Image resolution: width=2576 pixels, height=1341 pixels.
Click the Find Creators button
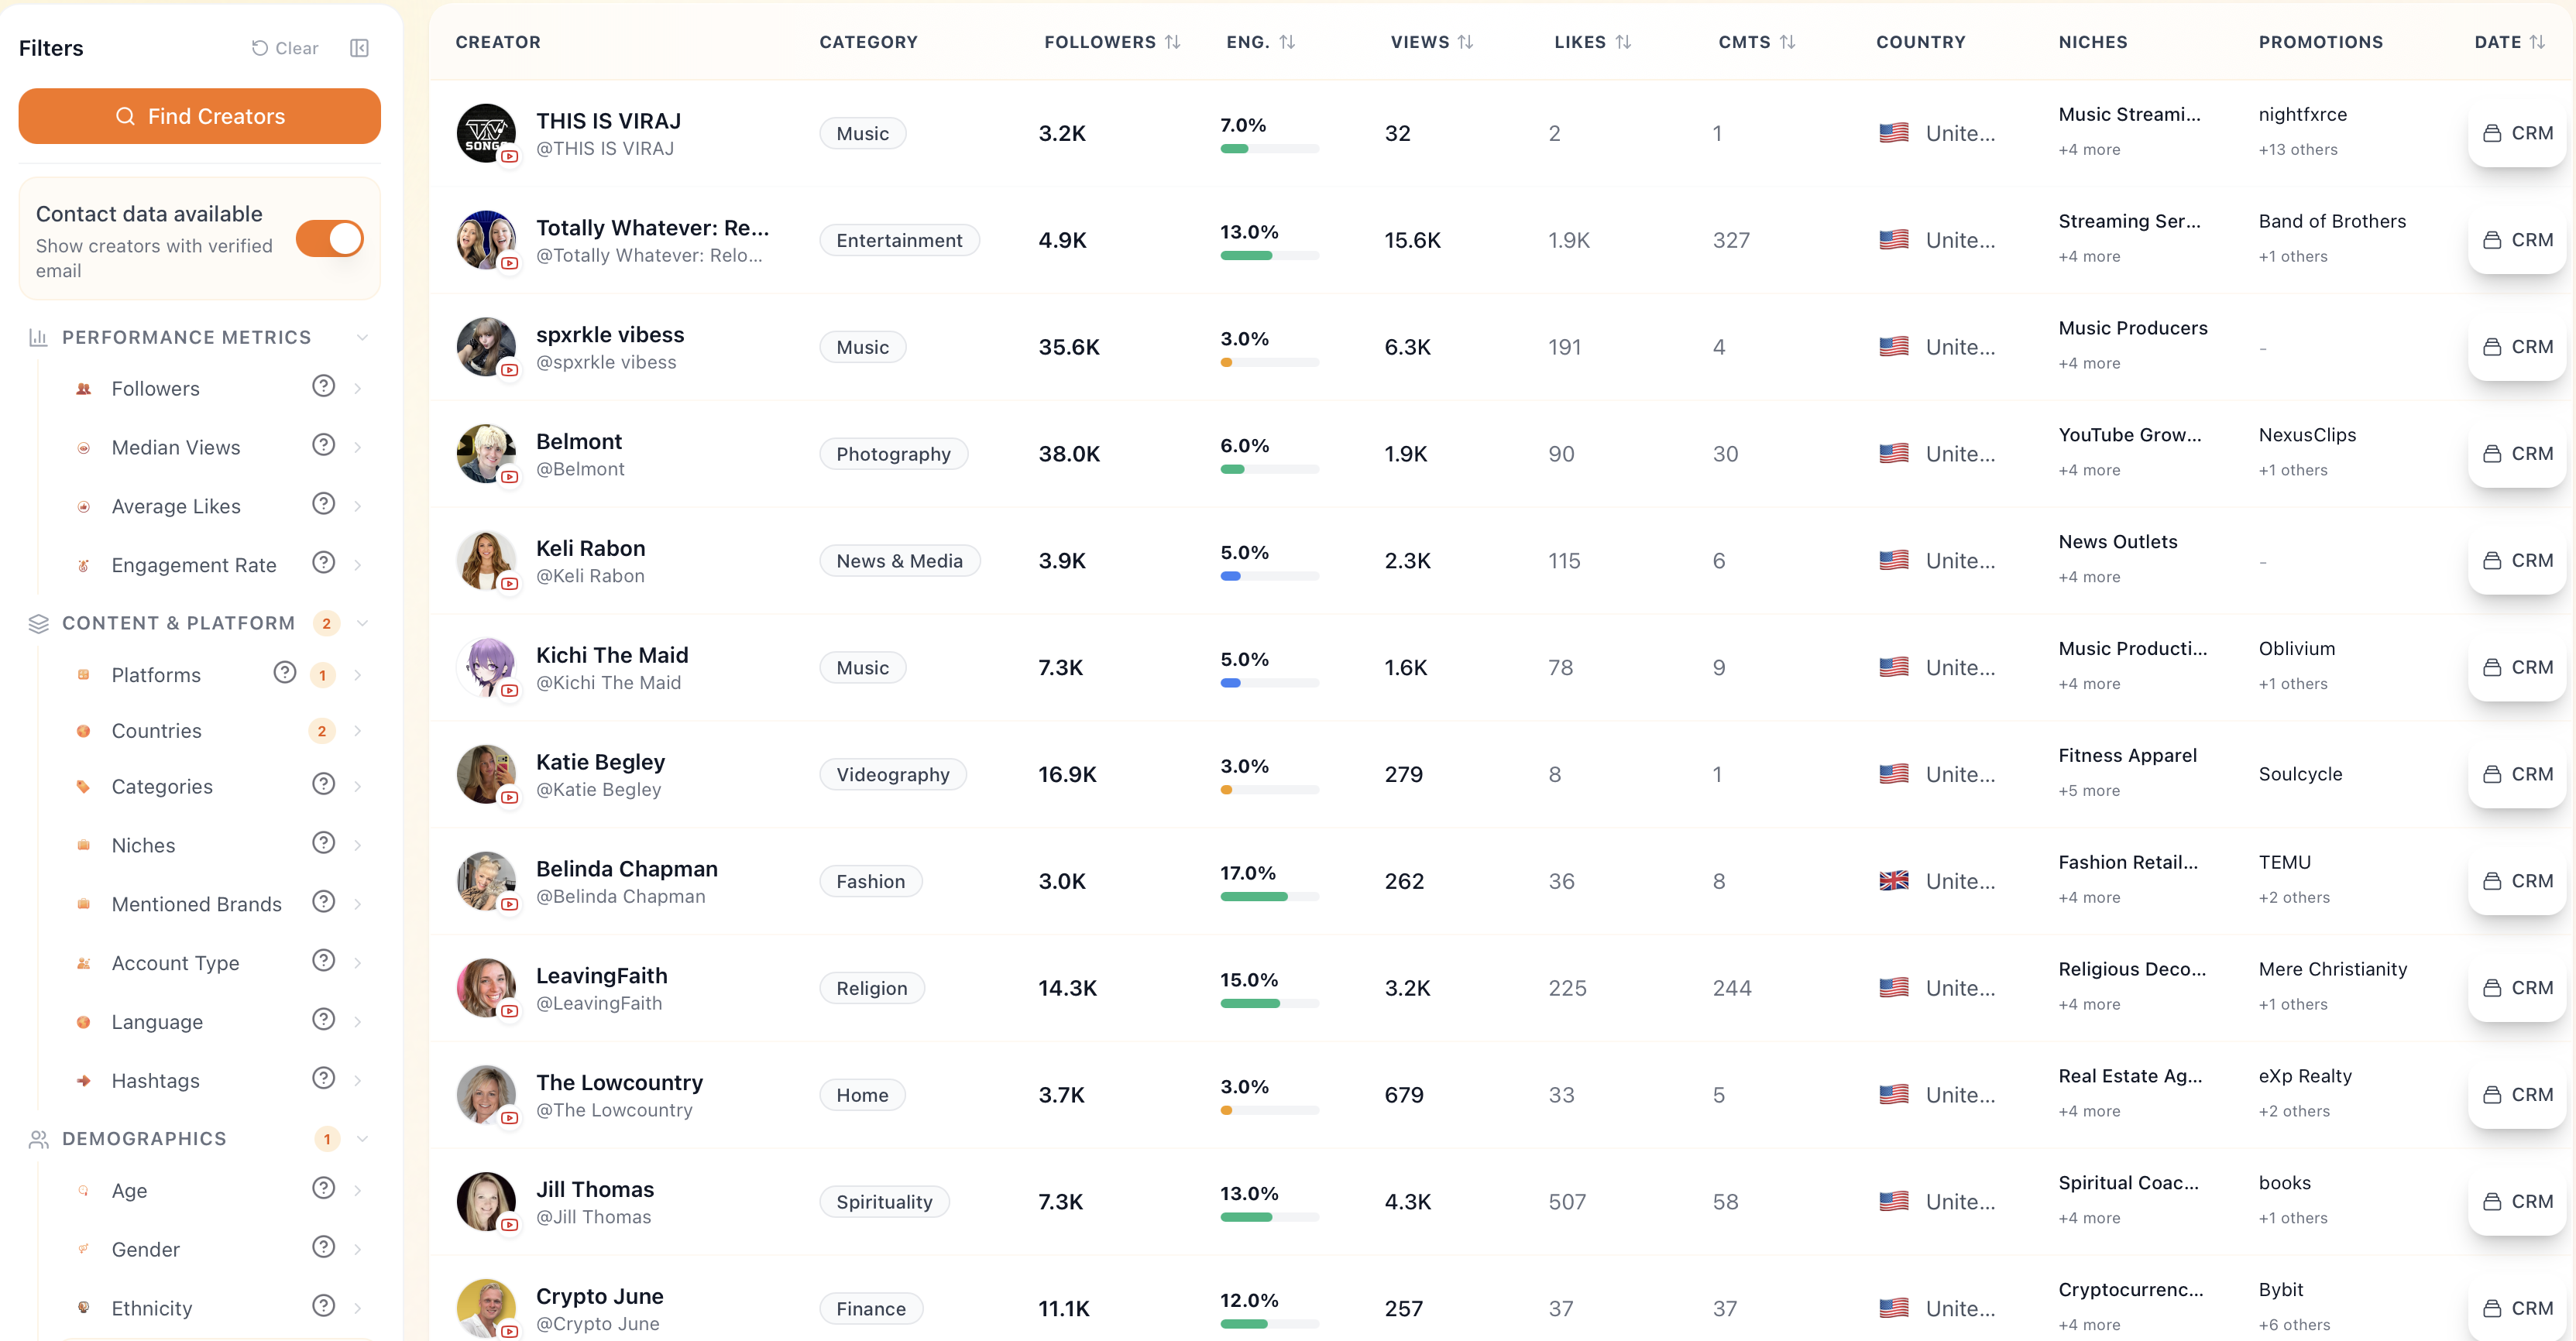pyautogui.click(x=199, y=115)
